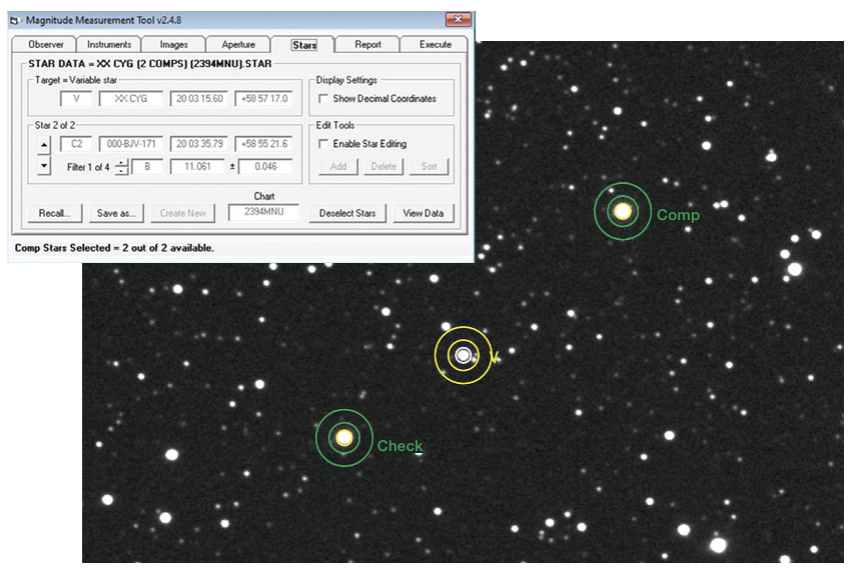Go to the Aperture tab
Viewport: 864px width, 578px height.
(x=238, y=45)
